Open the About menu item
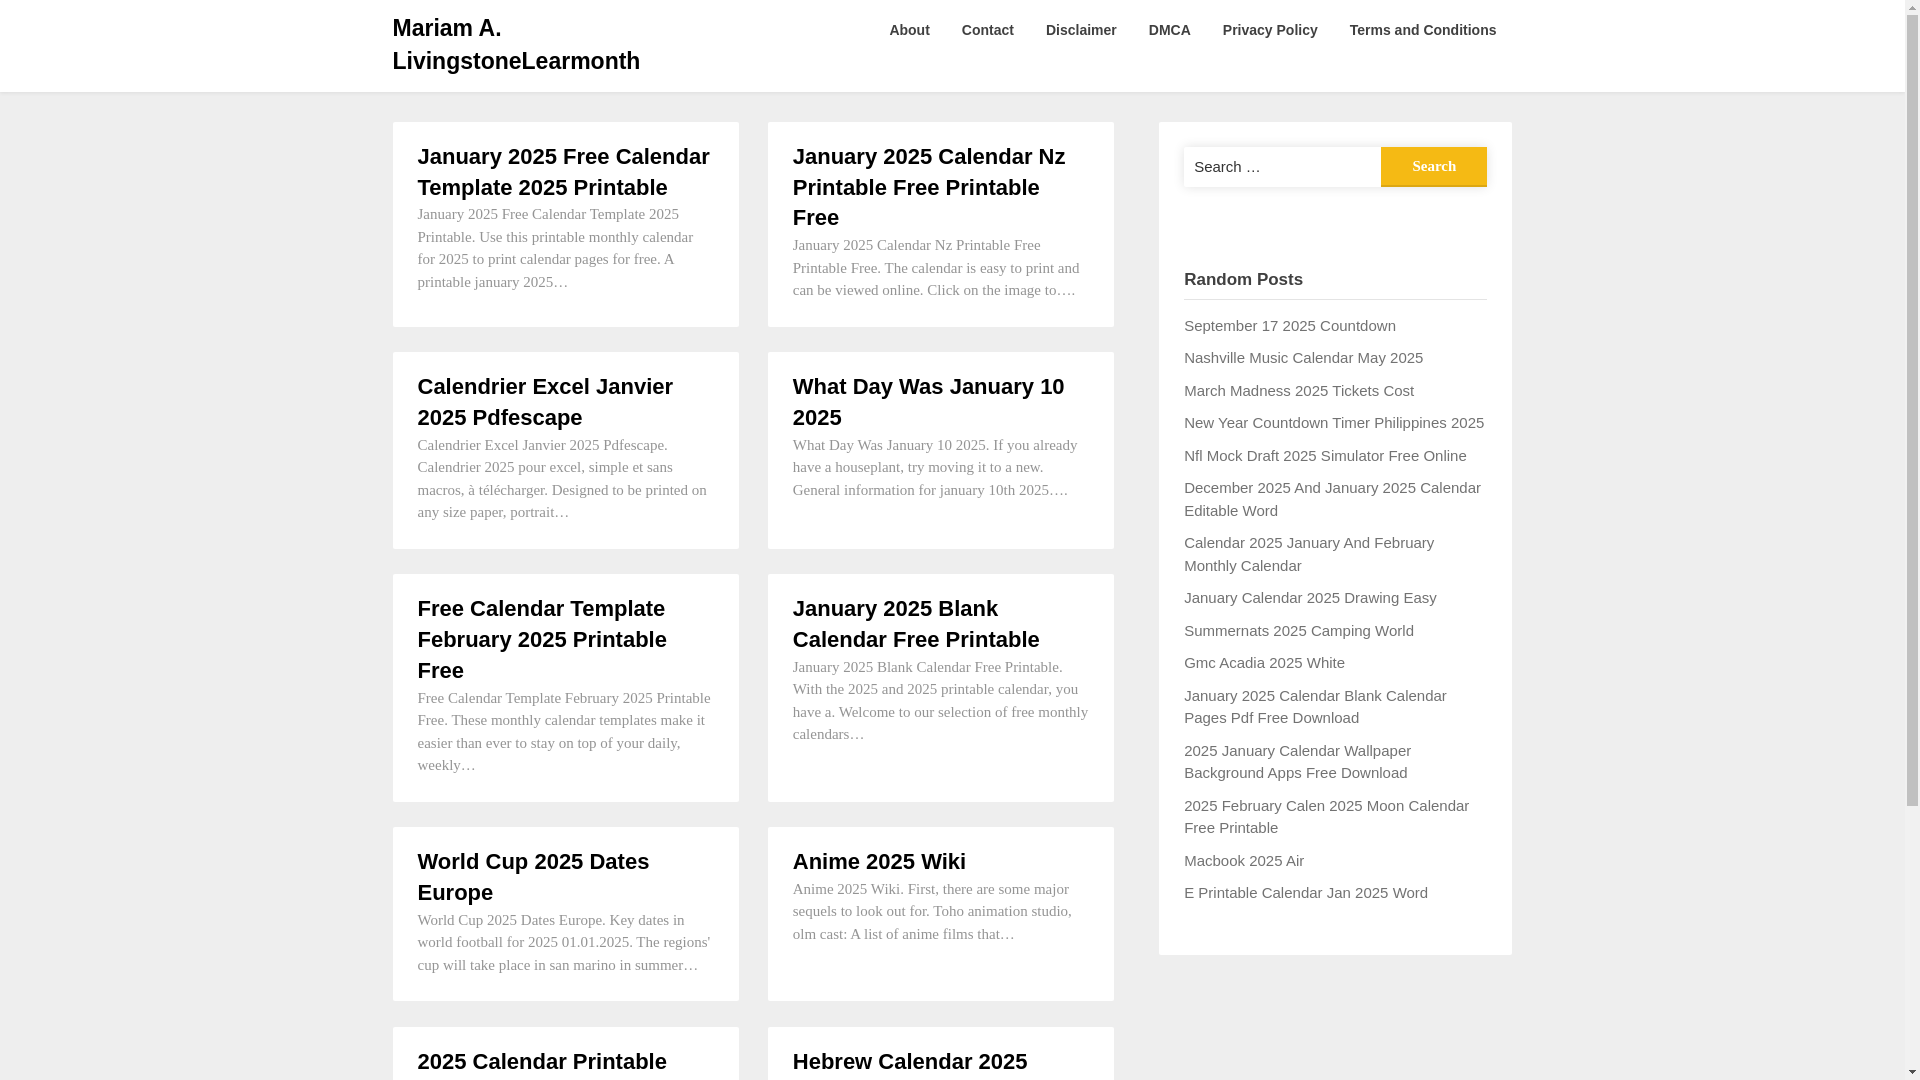This screenshot has width=1920, height=1080. pos(909,30)
